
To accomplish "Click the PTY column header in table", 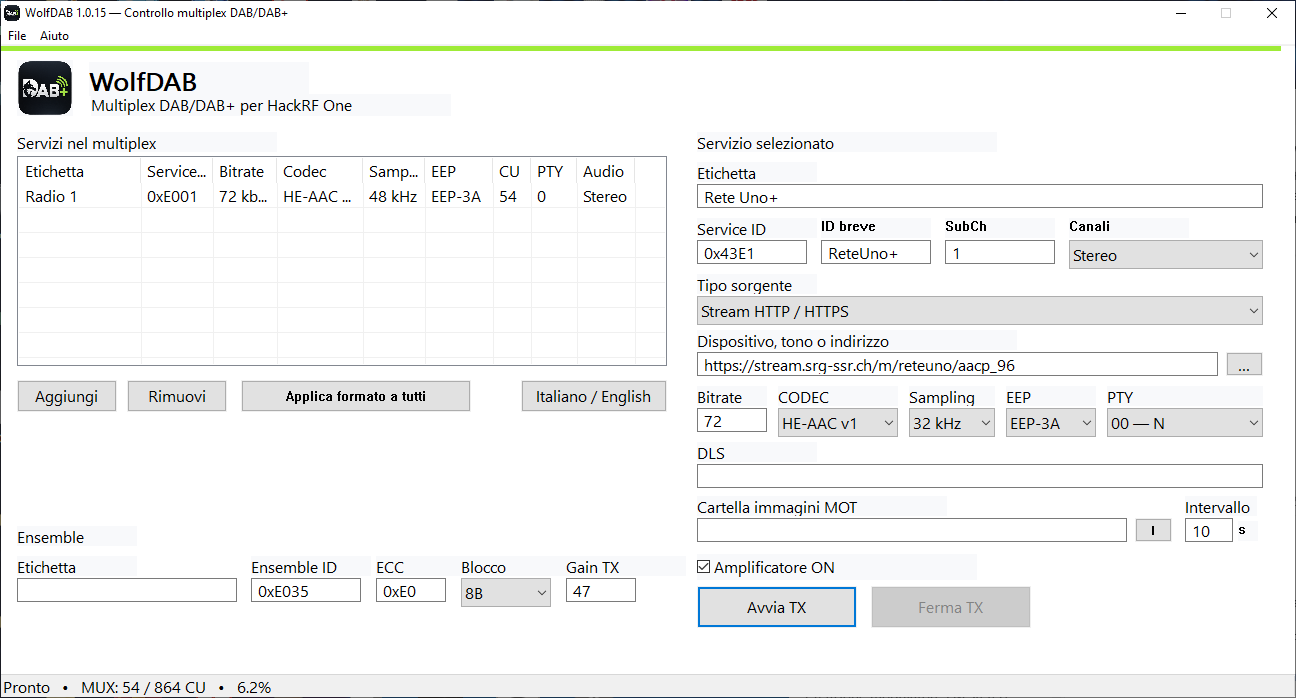I will point(554,171).
